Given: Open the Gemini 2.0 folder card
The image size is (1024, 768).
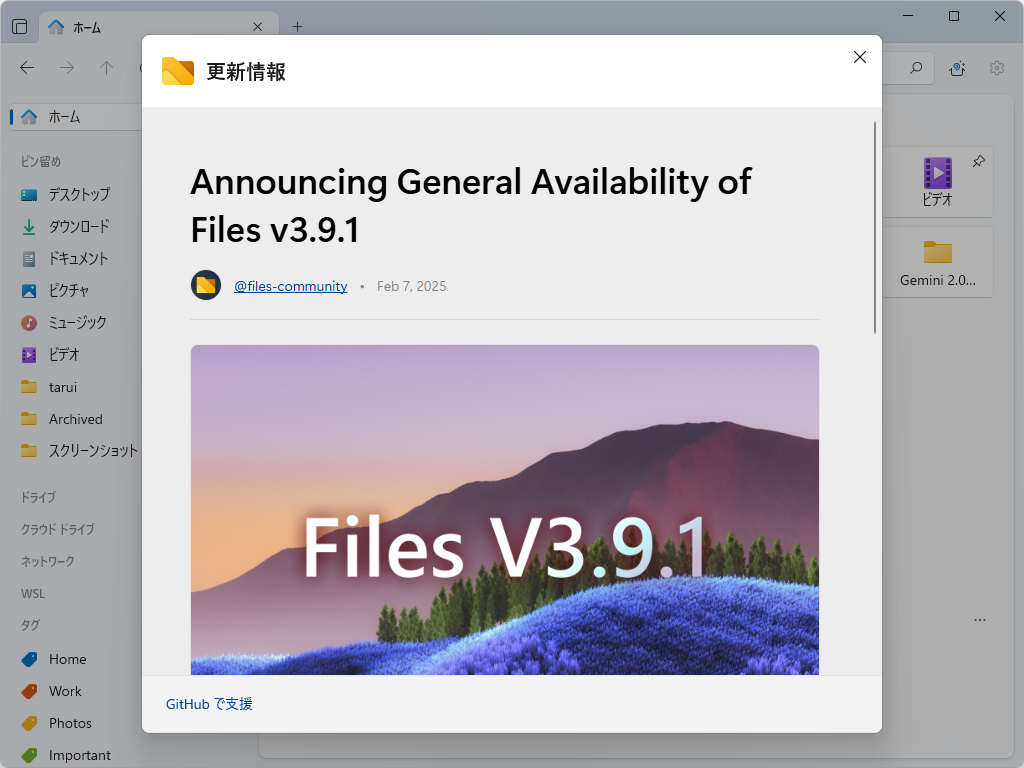Looking at the screenshot, I should point(937,262).
